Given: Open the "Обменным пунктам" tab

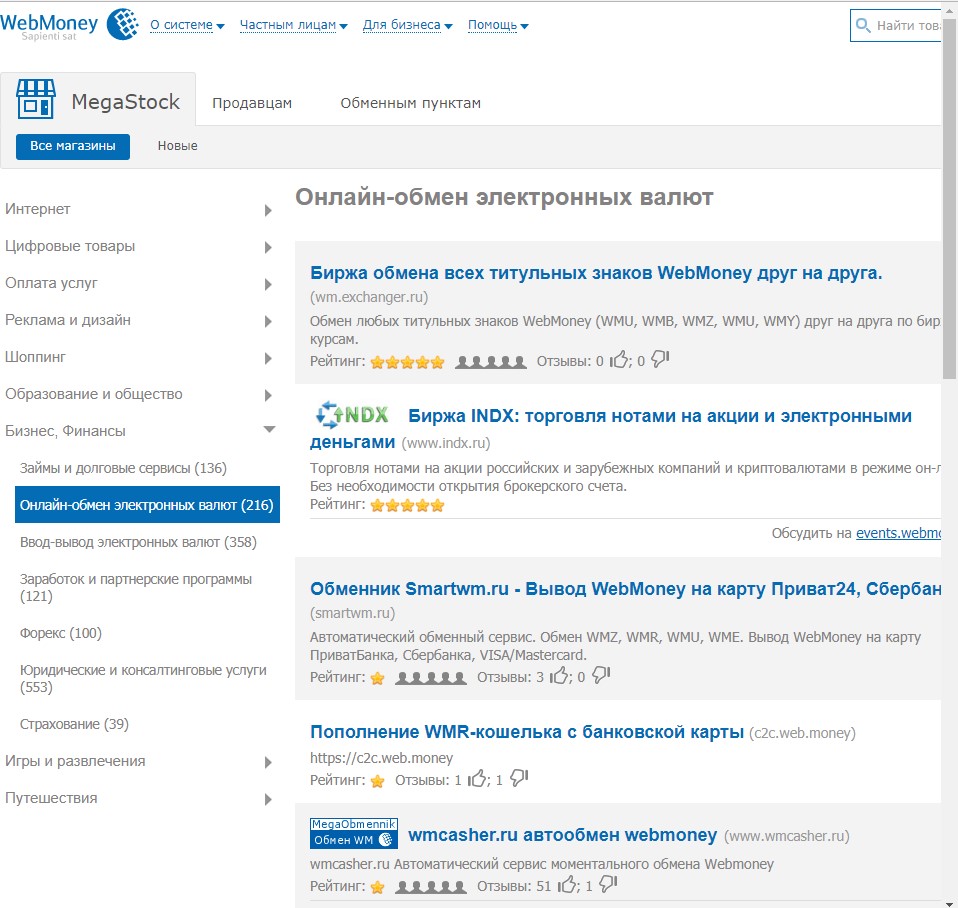Looking at the screenshot, I should (410, 103).
